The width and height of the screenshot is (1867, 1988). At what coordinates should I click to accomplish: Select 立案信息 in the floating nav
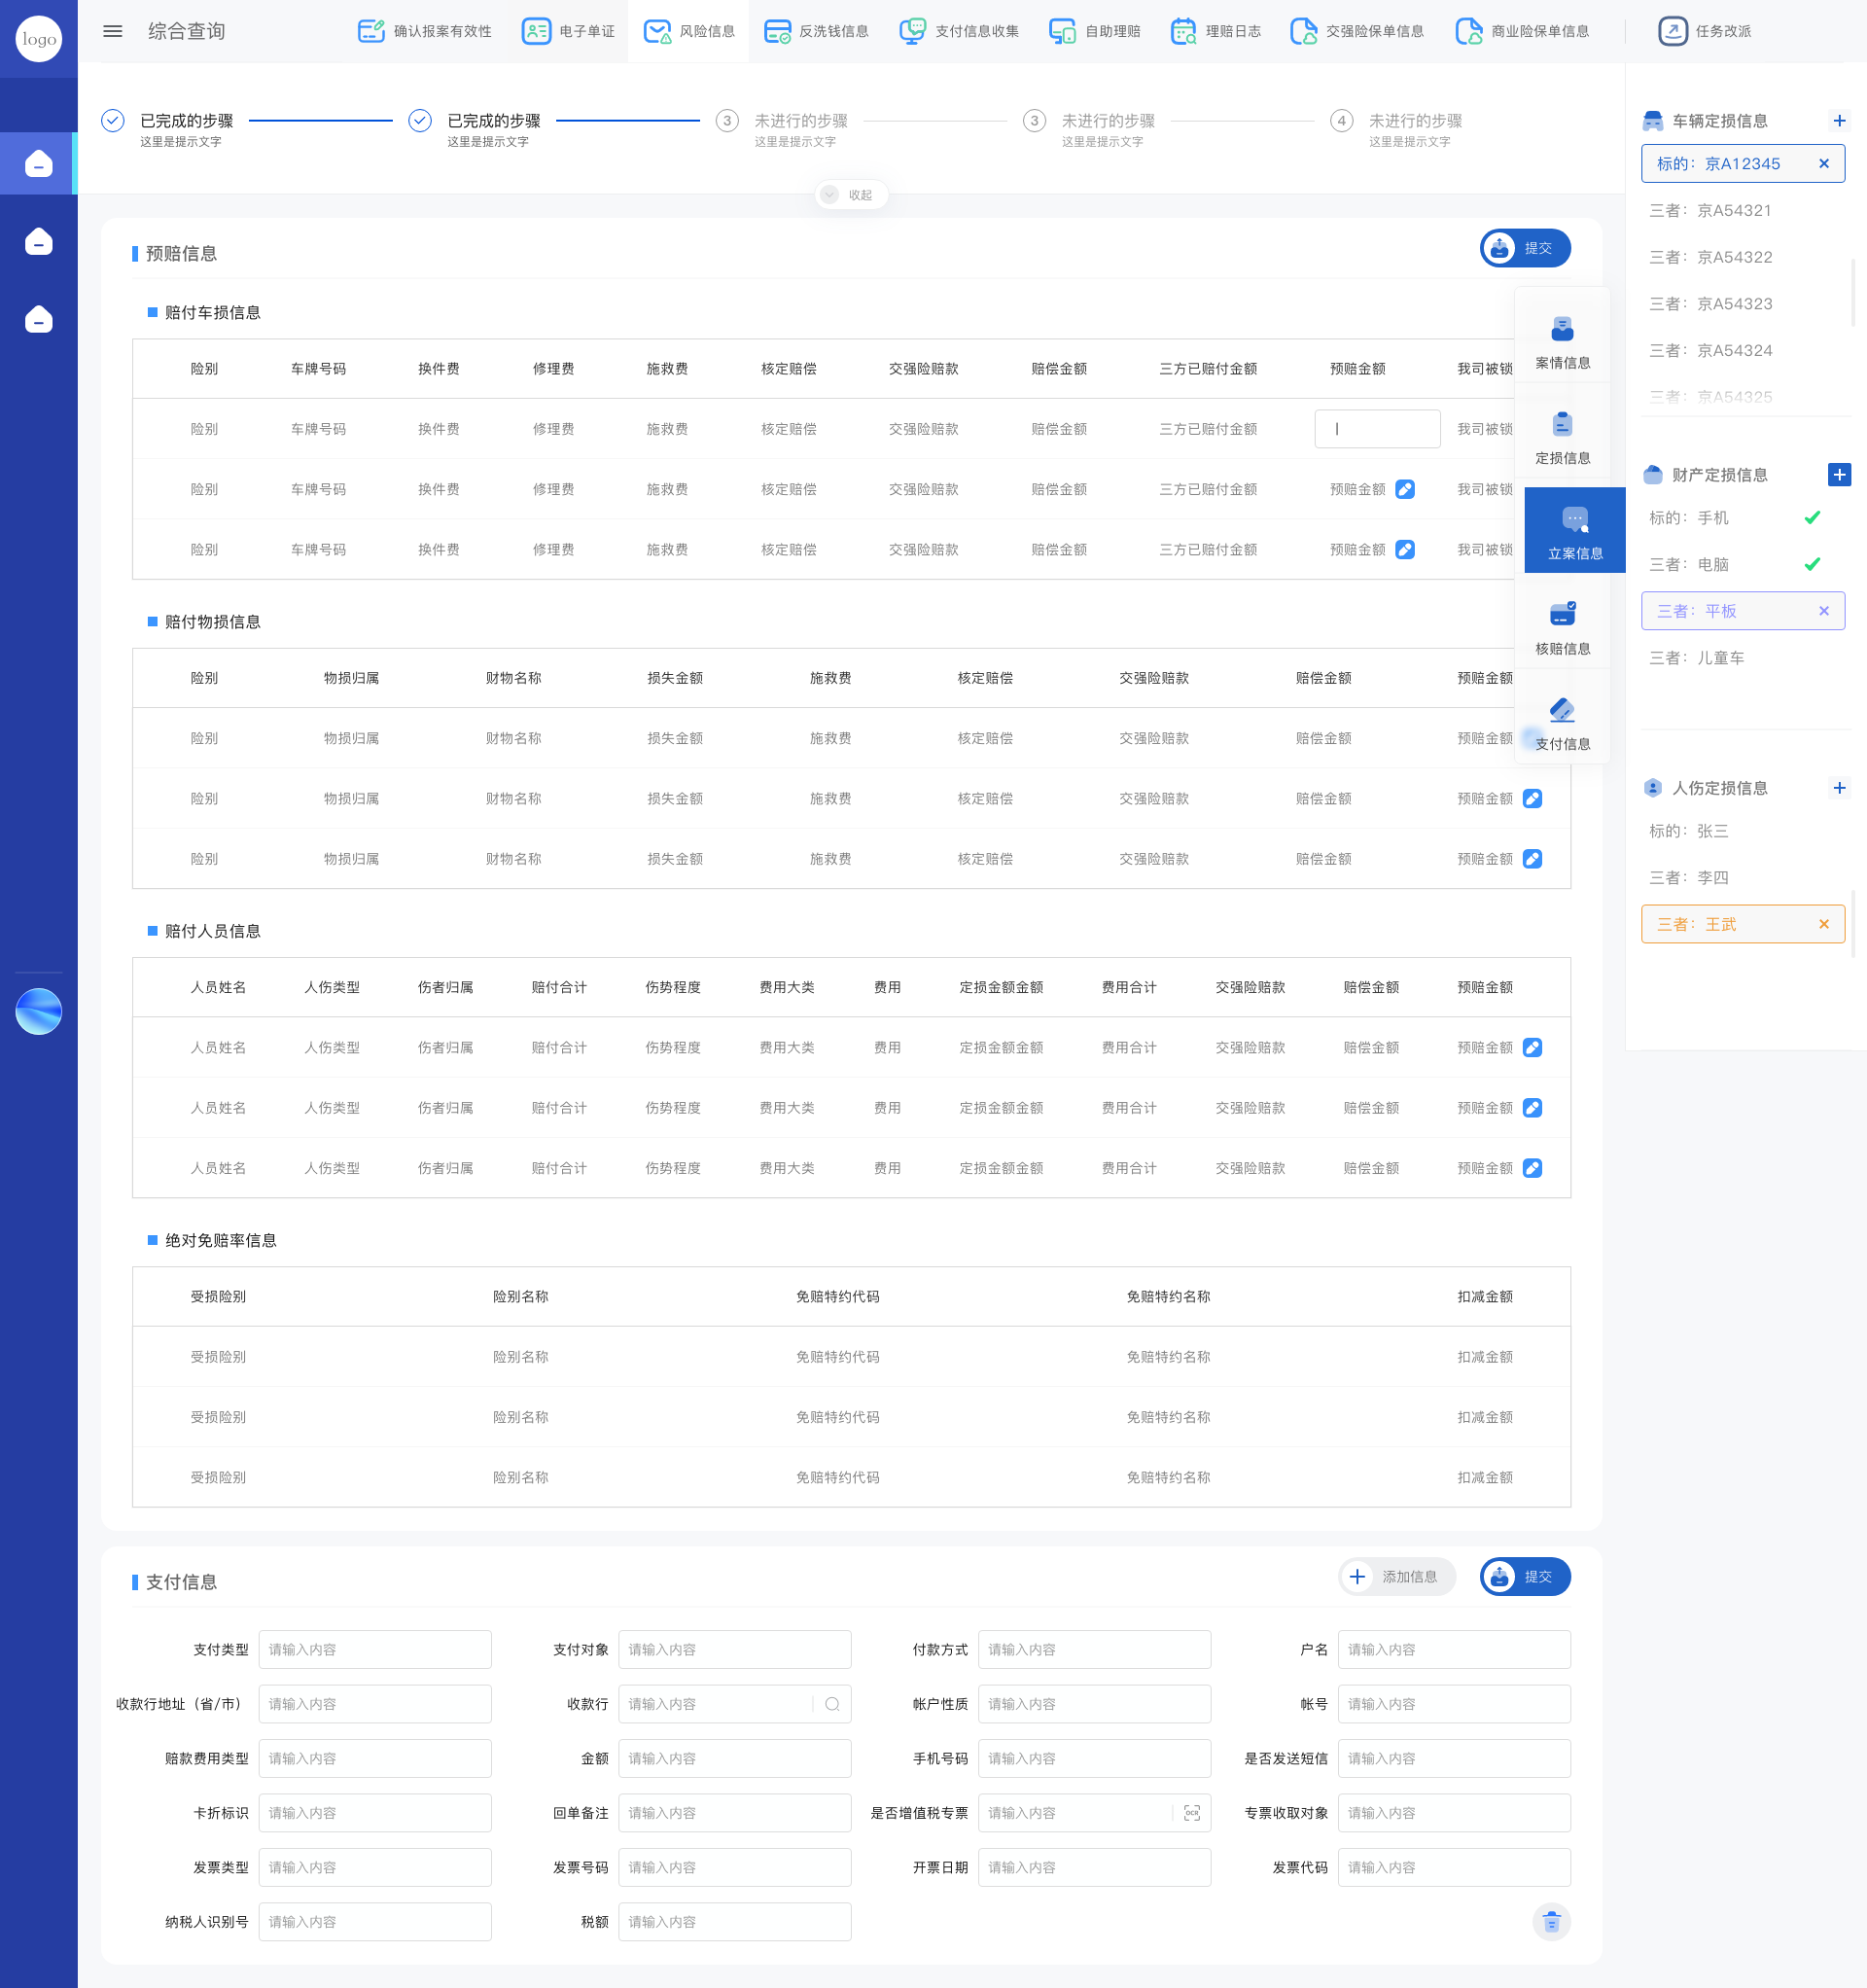click(1575, 531)
